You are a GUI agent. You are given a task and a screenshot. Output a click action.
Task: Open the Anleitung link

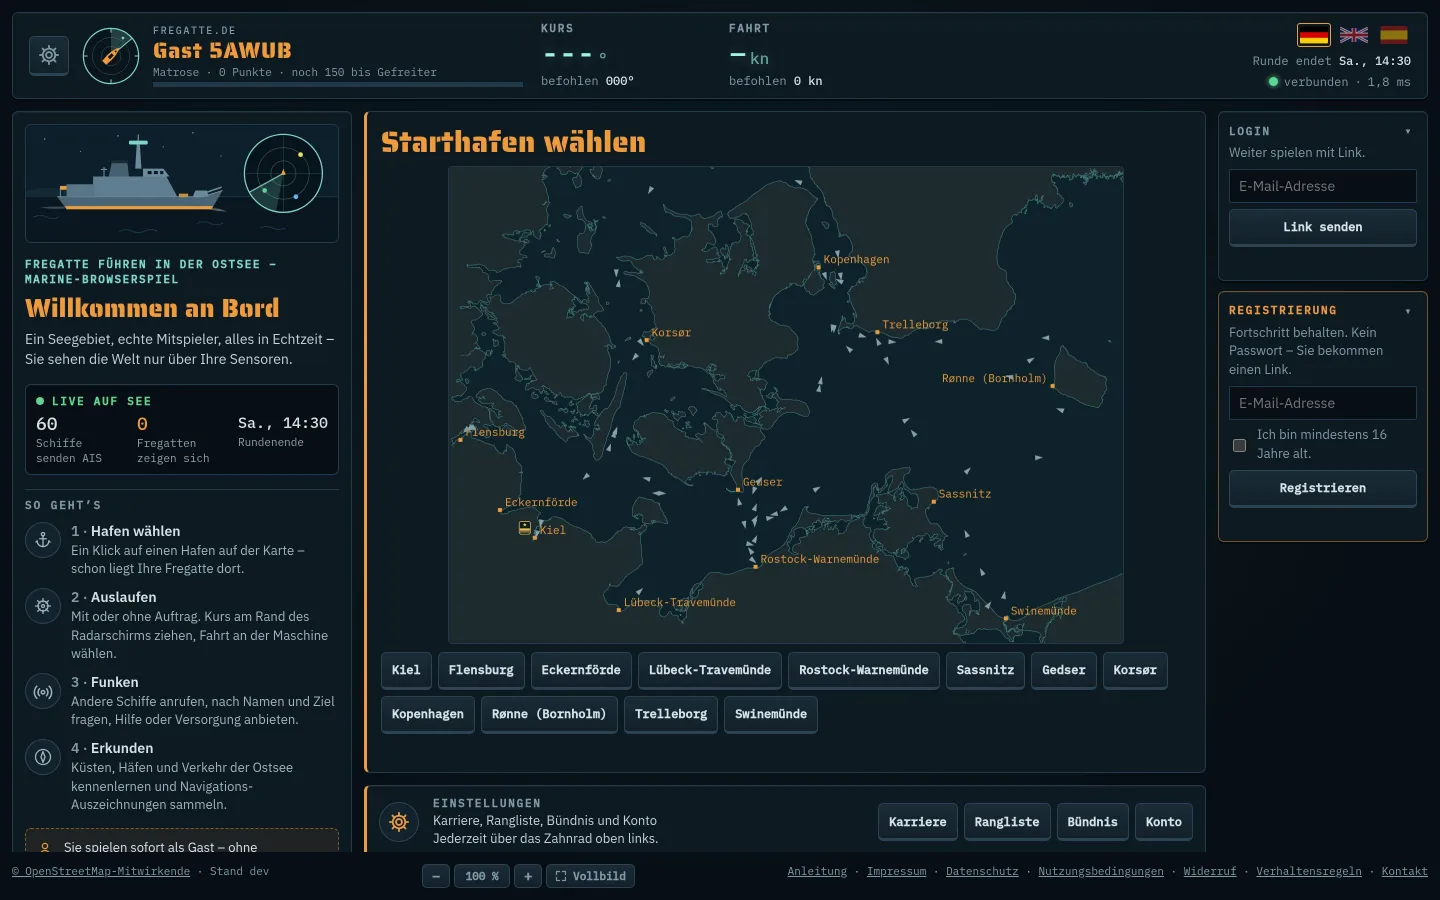817,872
